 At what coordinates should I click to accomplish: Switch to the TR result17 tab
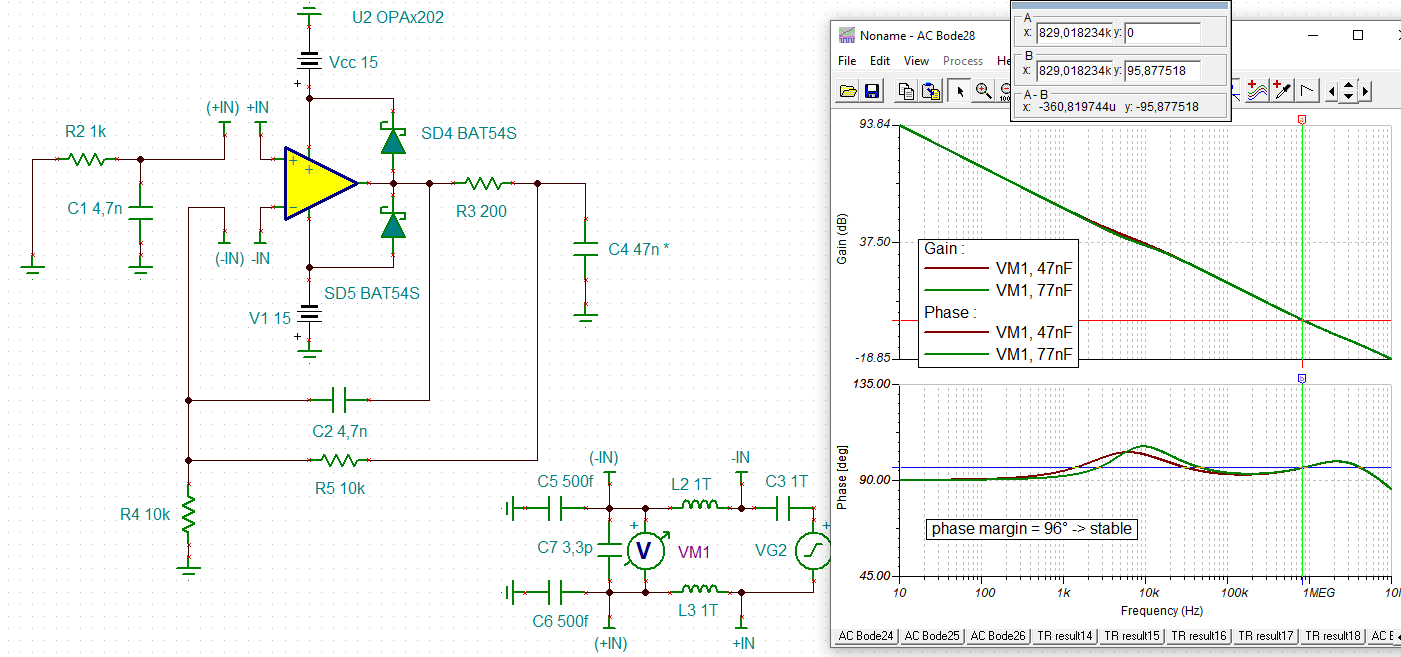pyautogui.click(x=1265, y=636)
